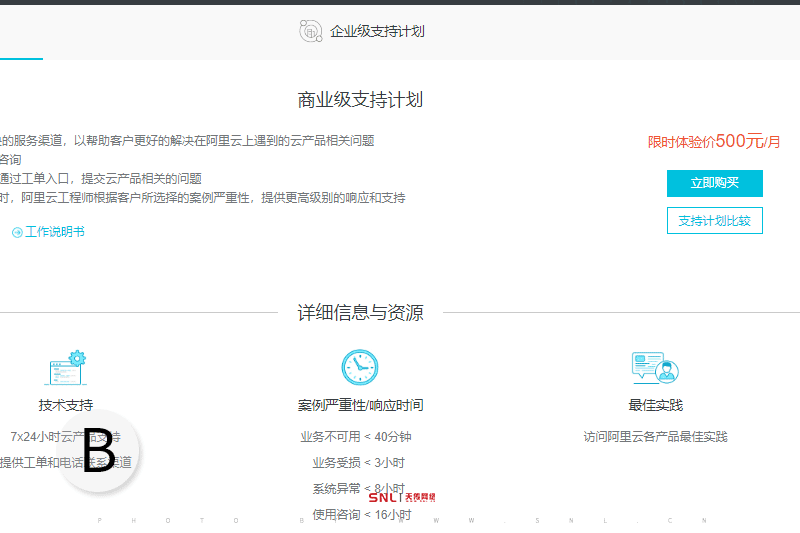Viewport: 800px width, 533px height.
Task: Click the round floating B button
Action: pyautogui.click(x=99, y=452)
